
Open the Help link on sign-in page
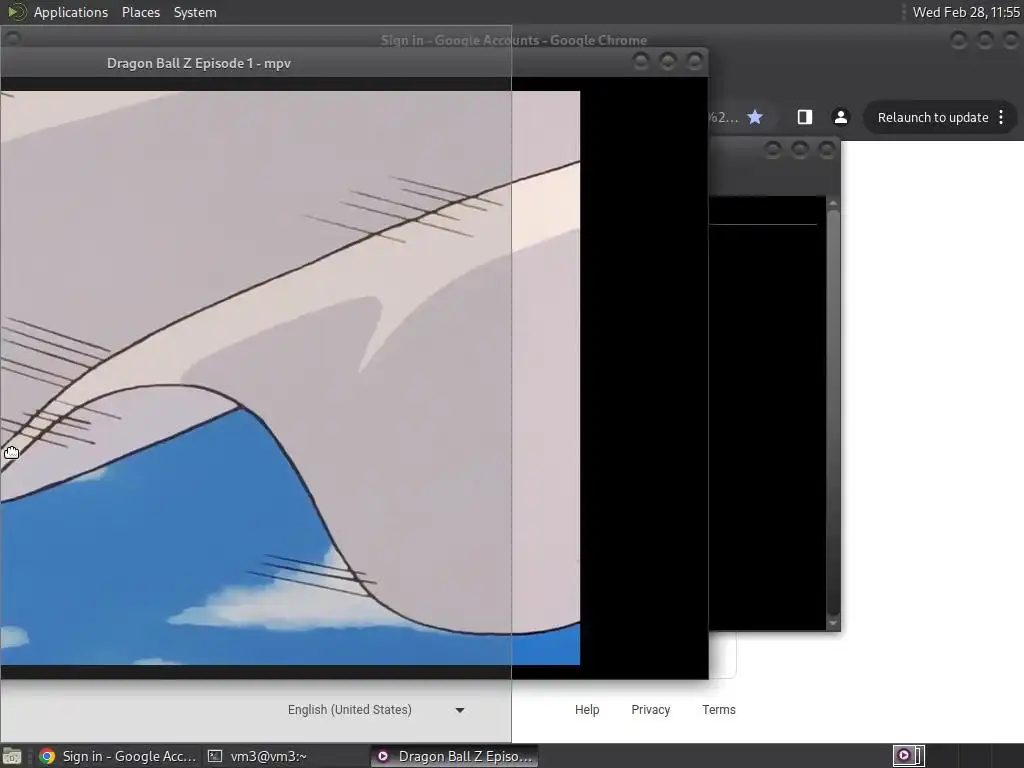pyautogui.click(x=587, y=710)
